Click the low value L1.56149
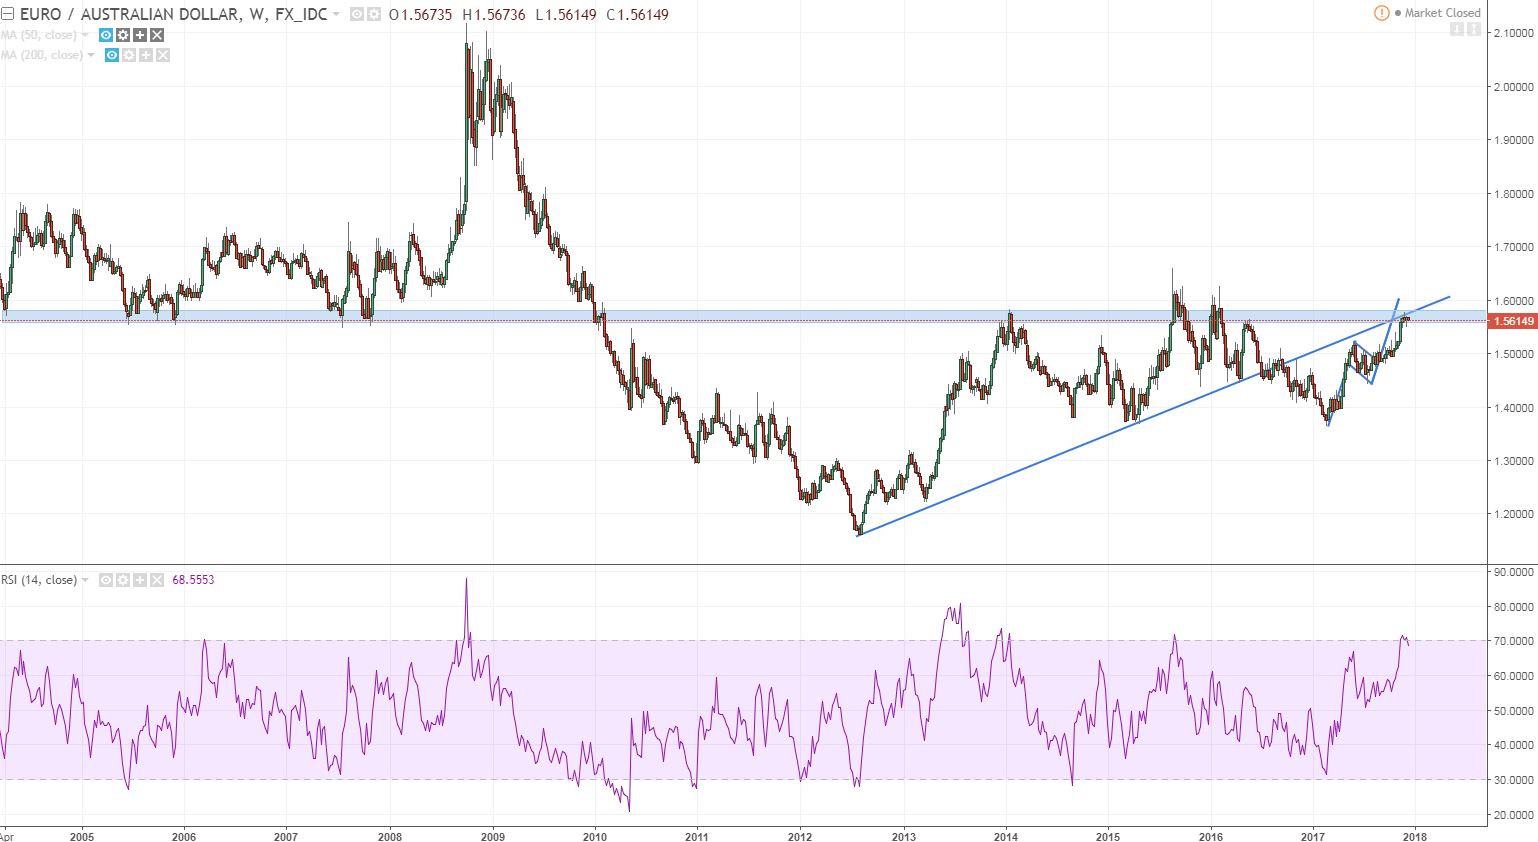This screenshot has width=1538, height=842. point(566,15)
